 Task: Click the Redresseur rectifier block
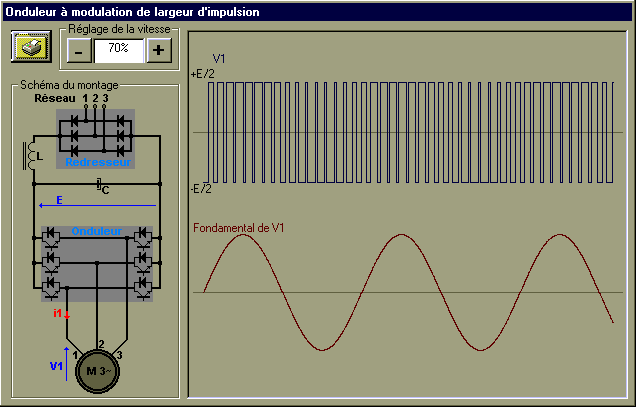point(95,139)
